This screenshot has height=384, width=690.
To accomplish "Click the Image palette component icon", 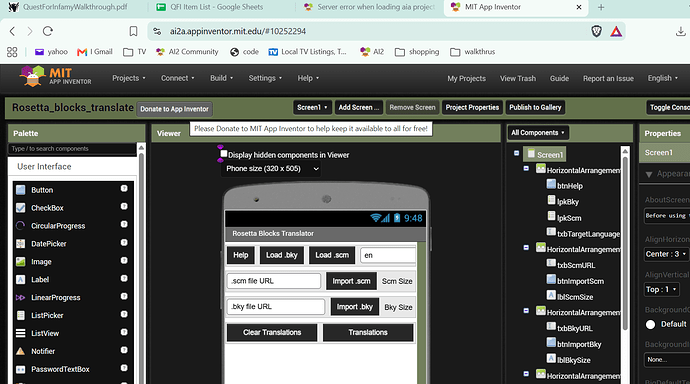I will 21,262.
